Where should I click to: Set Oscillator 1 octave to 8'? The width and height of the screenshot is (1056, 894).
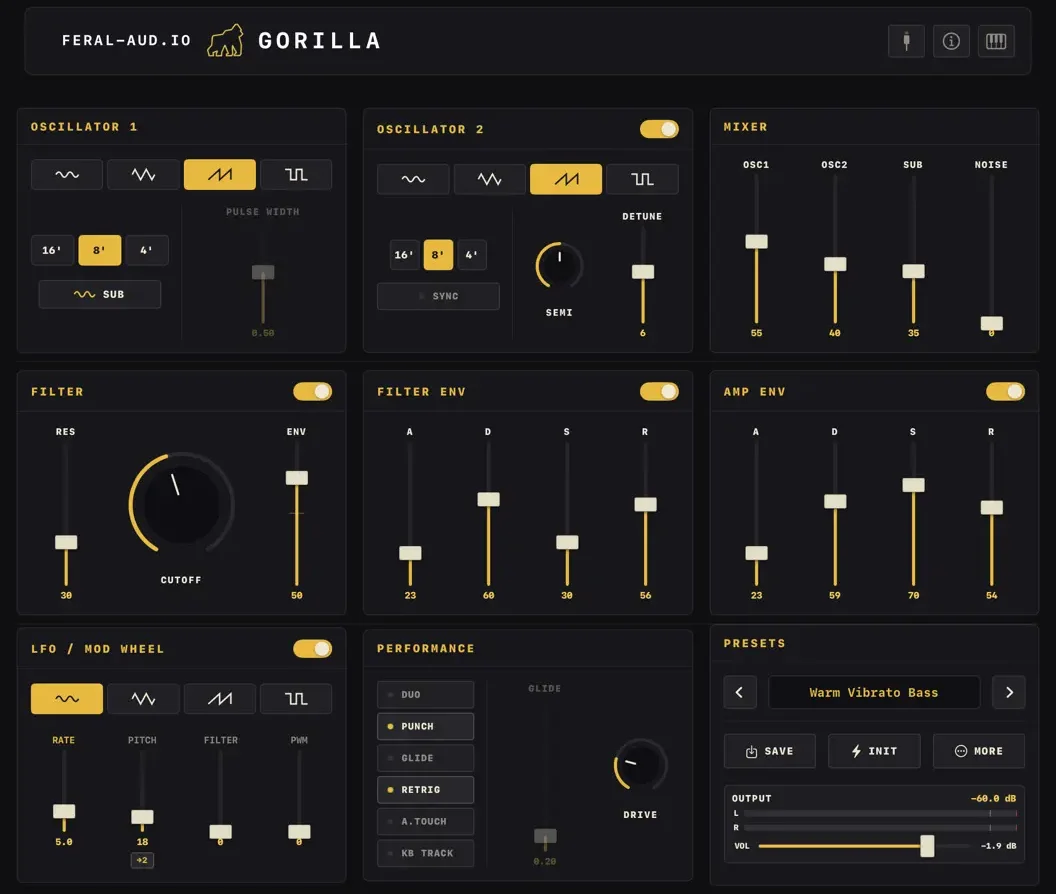click(x=100, y=250)
